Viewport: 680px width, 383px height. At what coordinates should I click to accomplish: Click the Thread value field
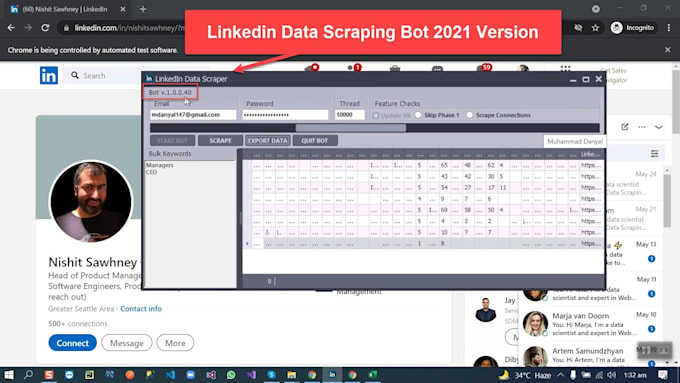(350, 115)
